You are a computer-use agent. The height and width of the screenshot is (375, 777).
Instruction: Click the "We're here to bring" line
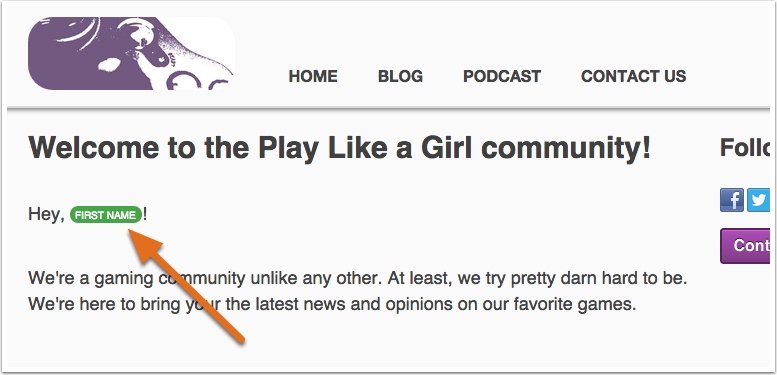tap(332, 303)
